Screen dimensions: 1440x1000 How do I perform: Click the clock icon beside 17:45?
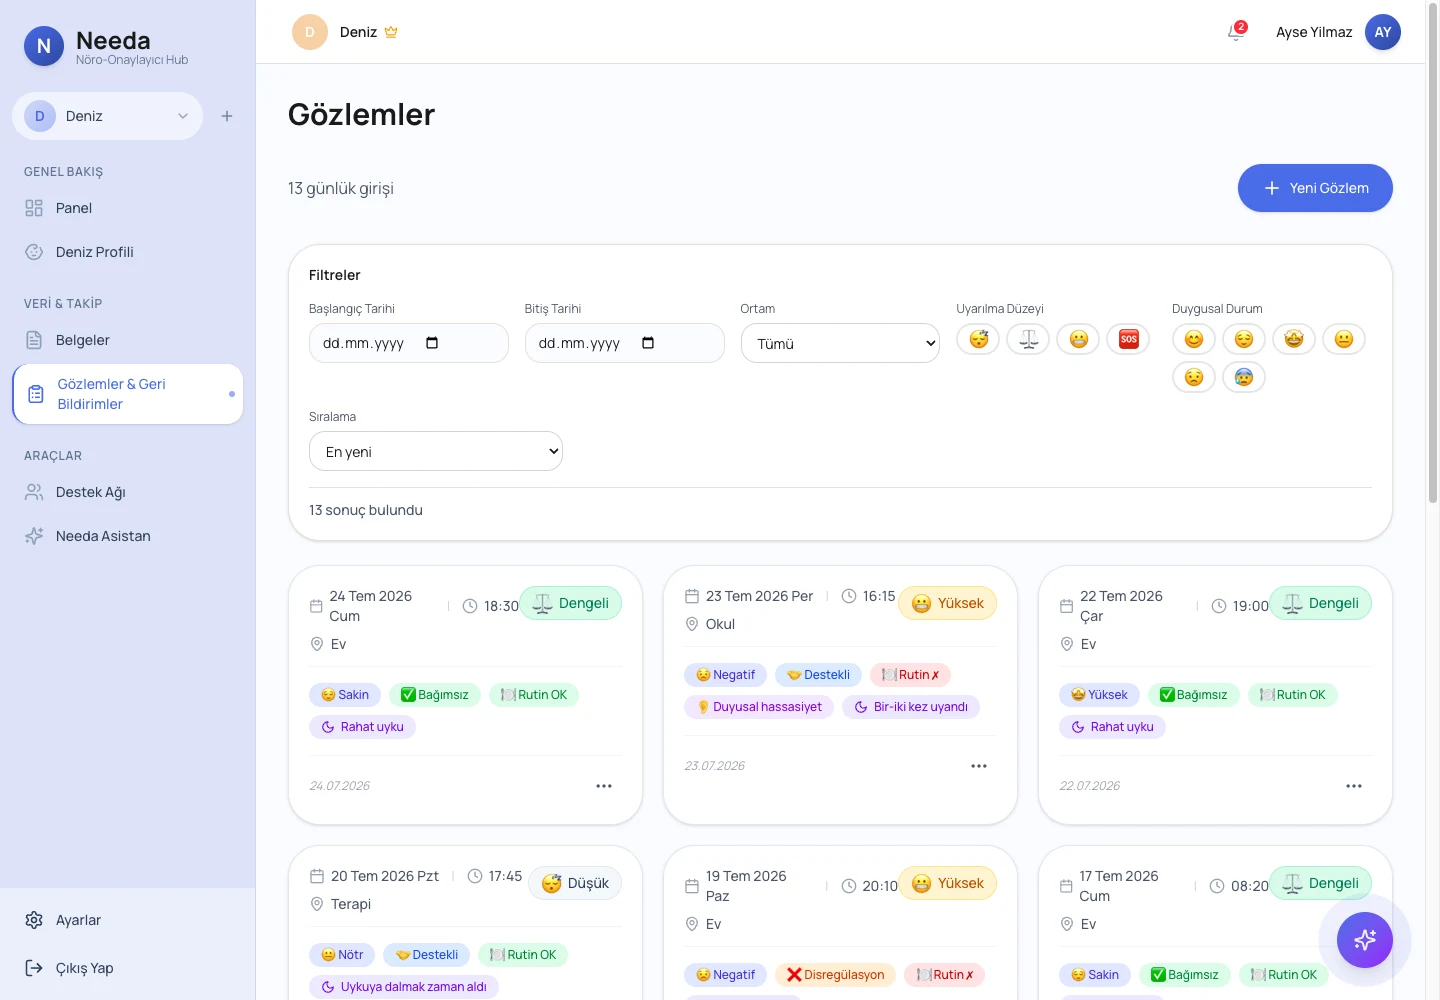coord(475,876)
